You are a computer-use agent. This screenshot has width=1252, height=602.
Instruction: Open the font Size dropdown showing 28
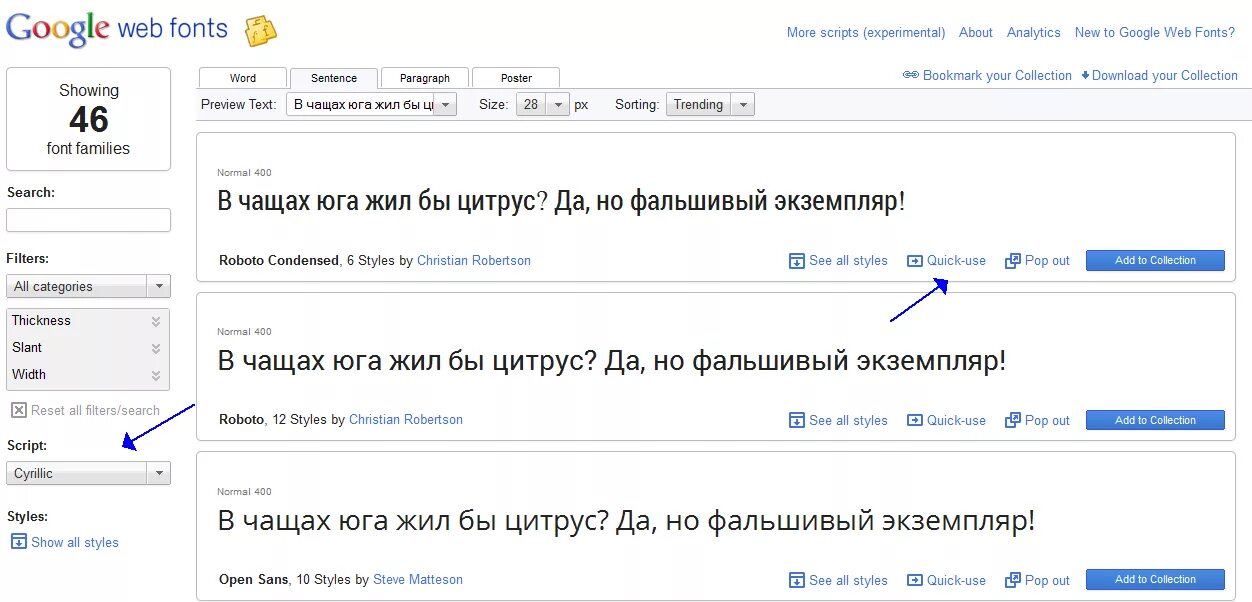point(542,104)
